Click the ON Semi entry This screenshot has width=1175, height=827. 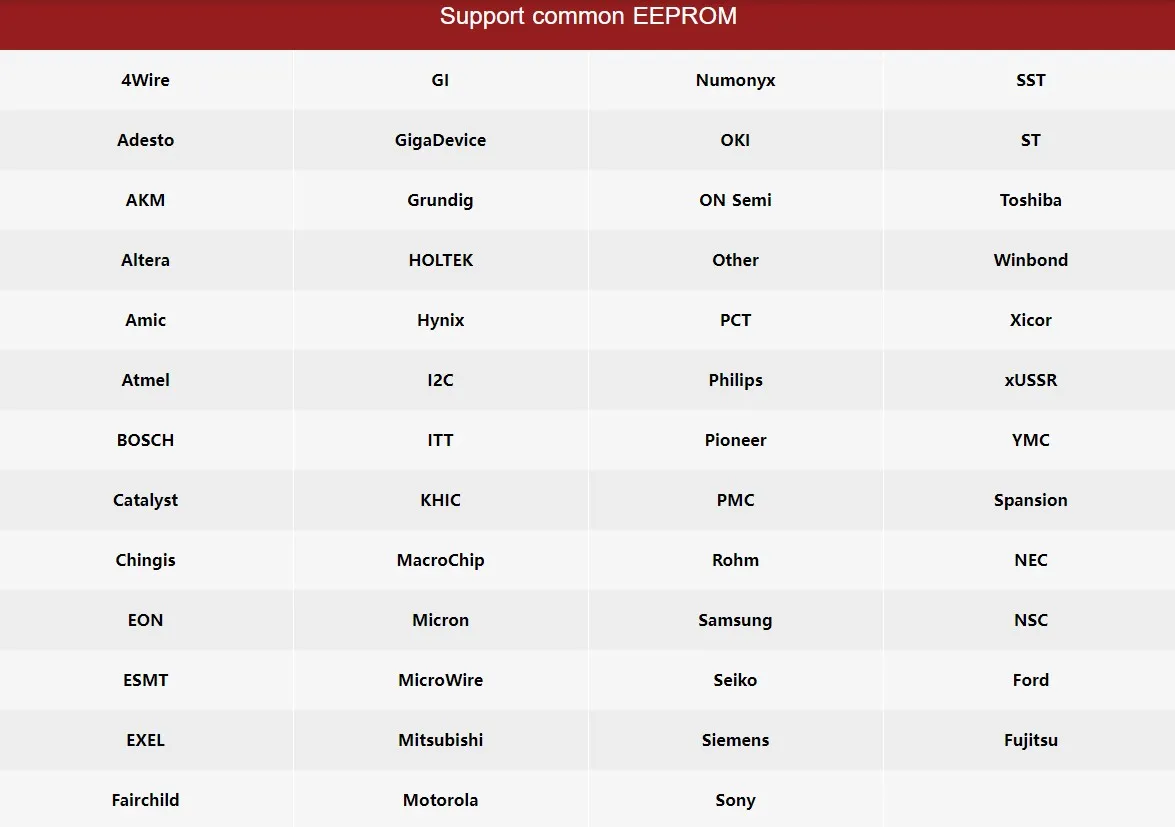point(735,200)
